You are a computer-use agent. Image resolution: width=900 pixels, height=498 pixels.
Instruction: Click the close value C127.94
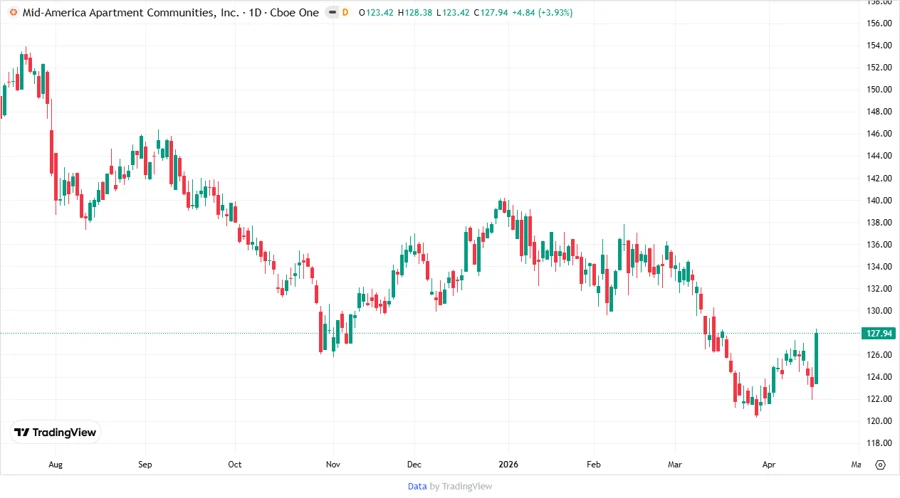click(x=491, y=12)
